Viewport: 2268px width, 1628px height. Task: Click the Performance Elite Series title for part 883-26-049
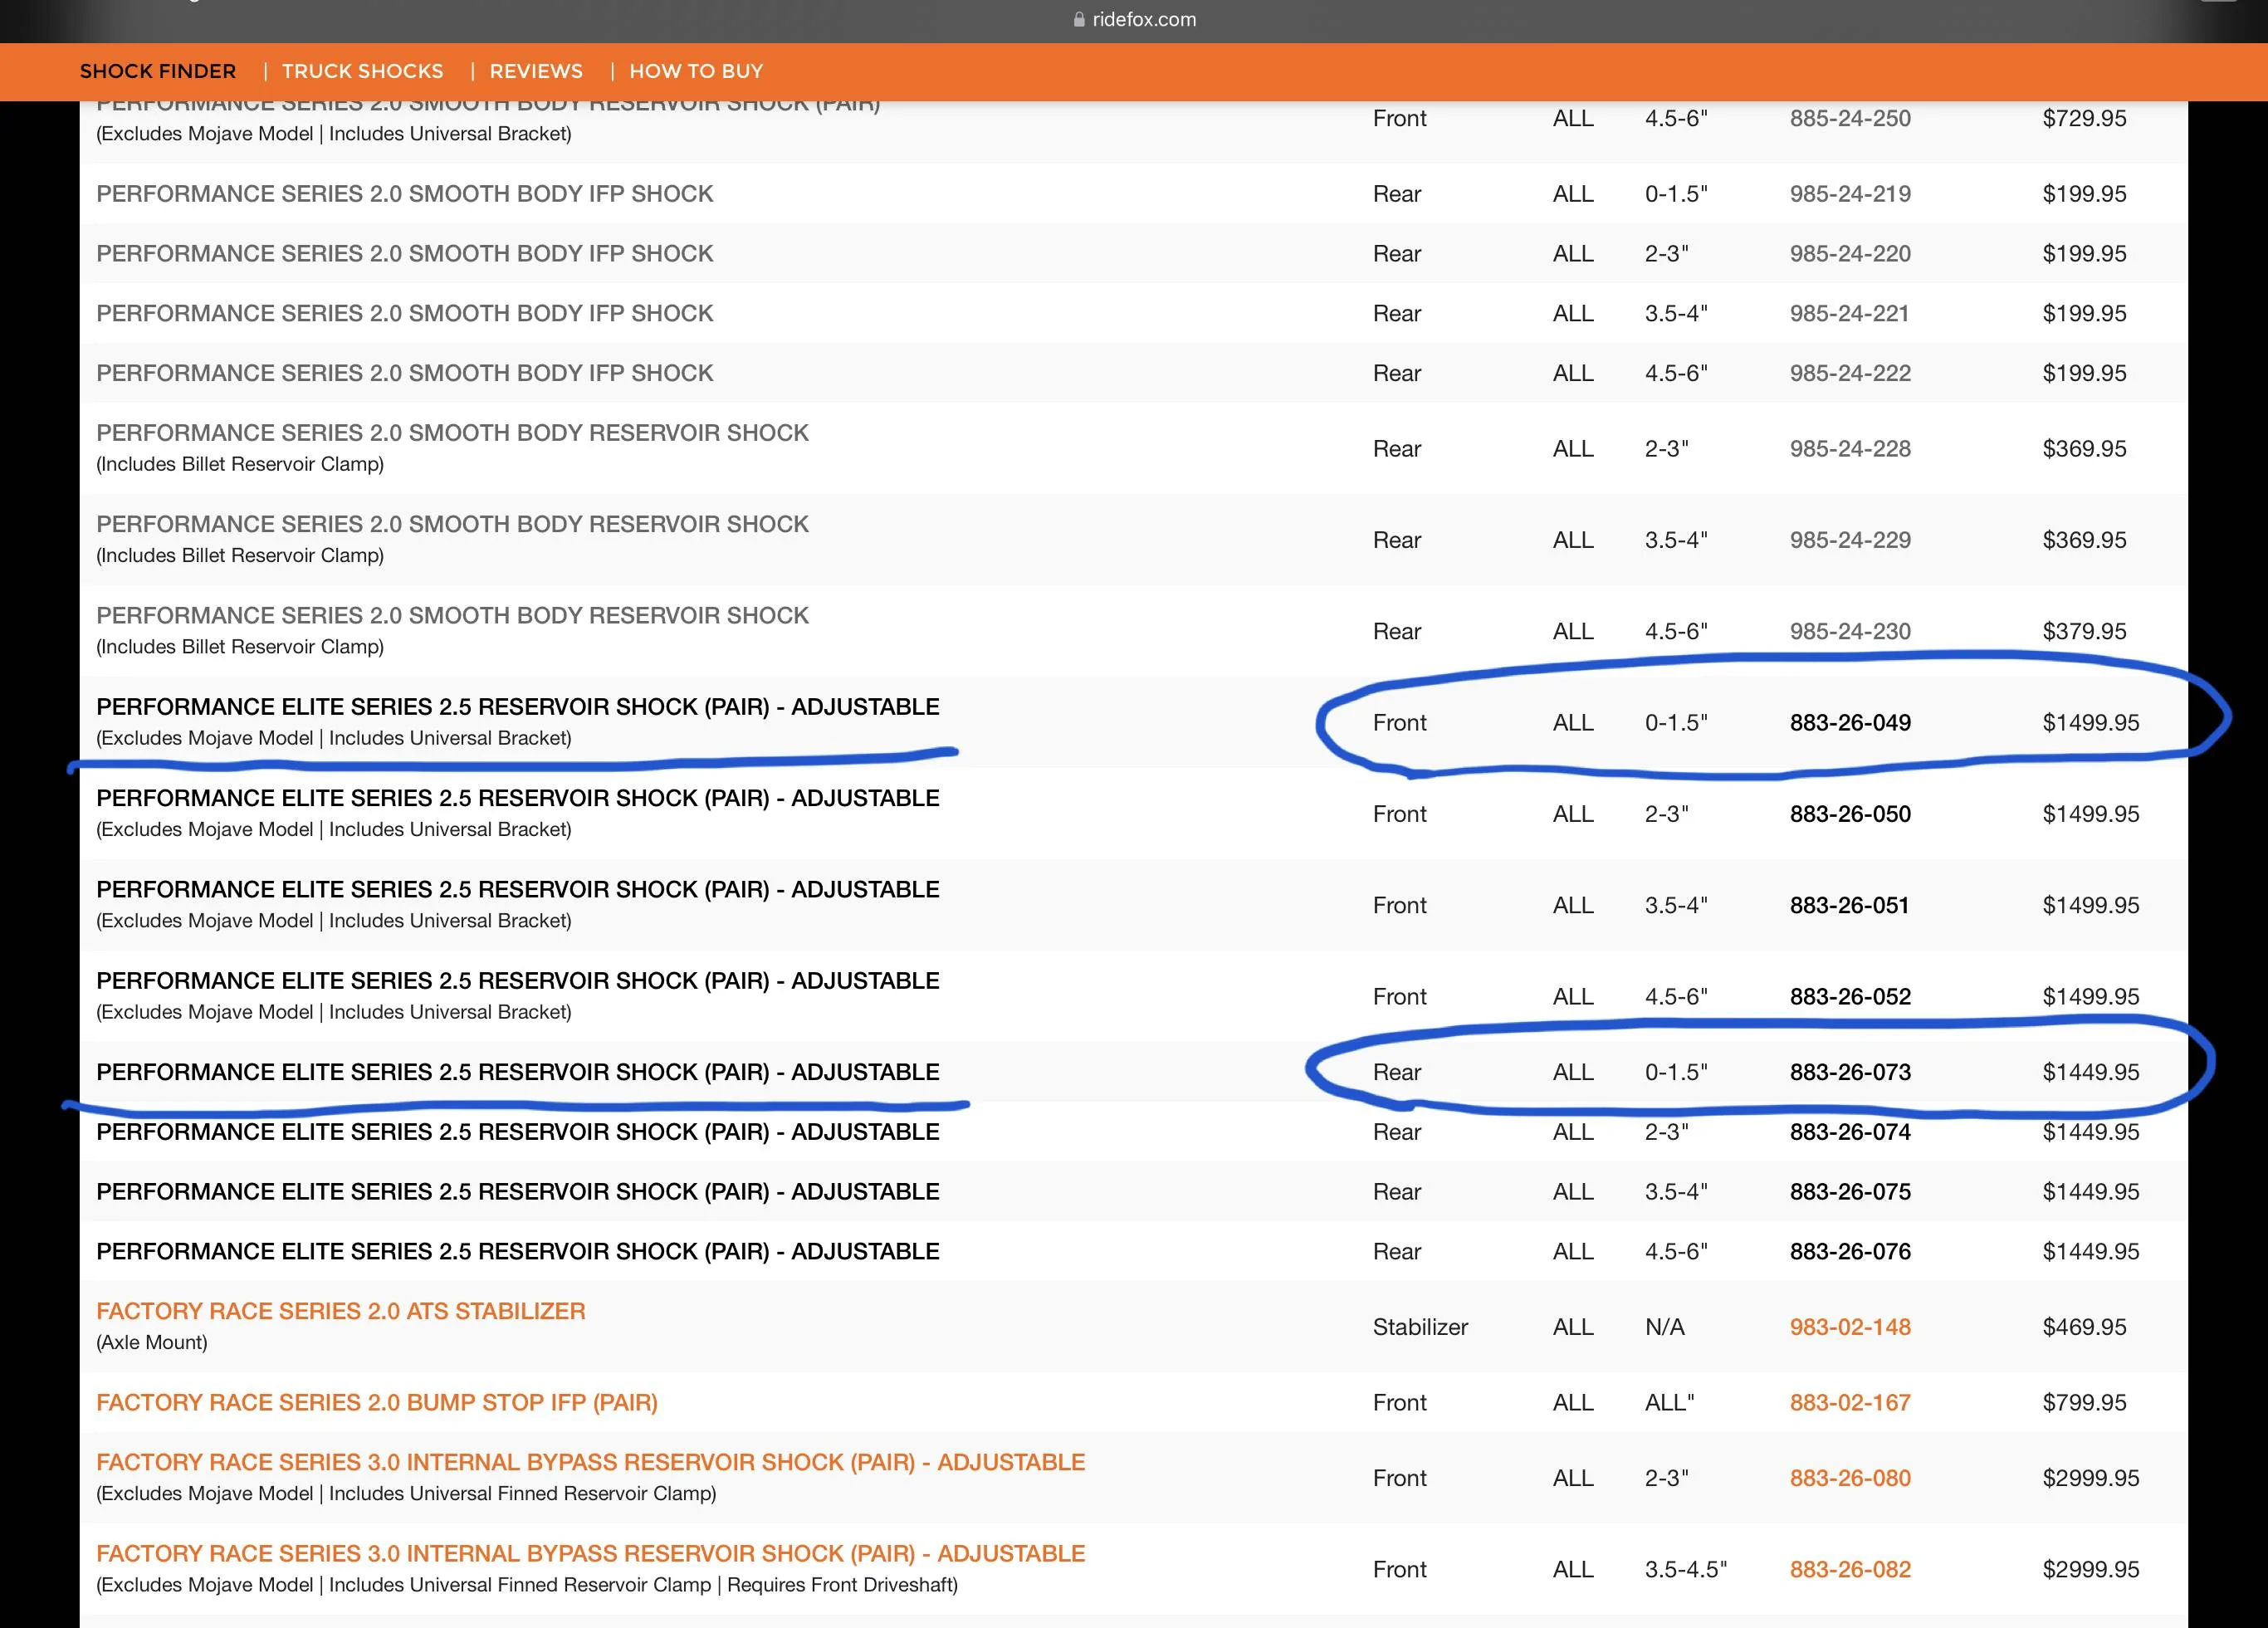[518, 706]
